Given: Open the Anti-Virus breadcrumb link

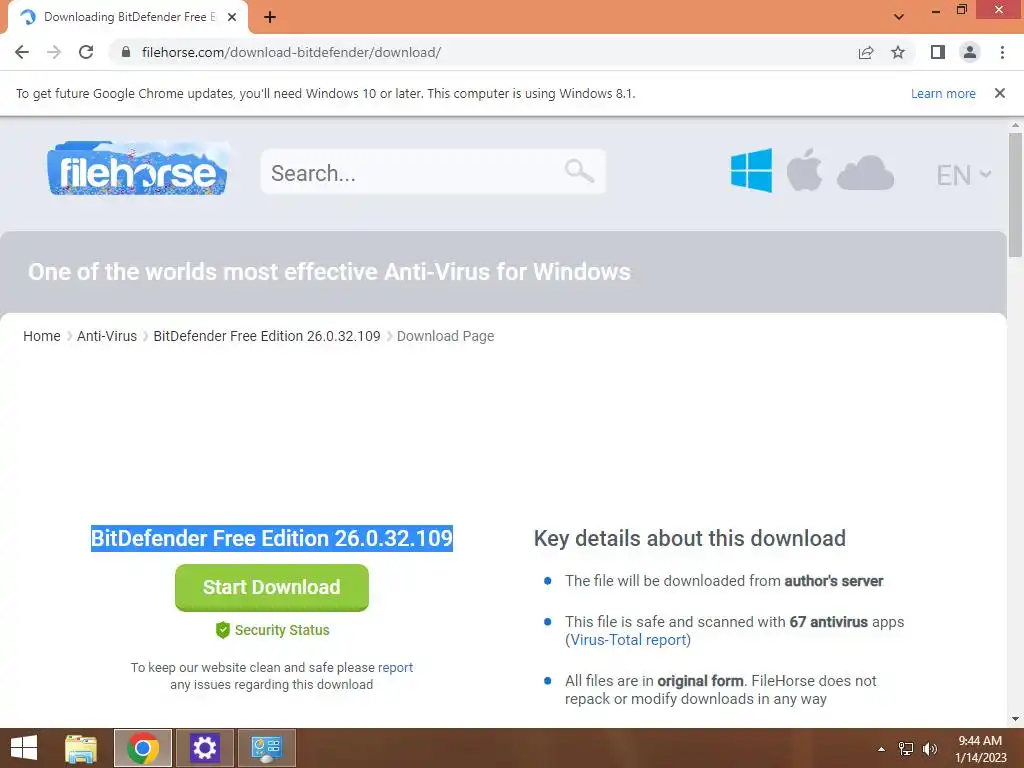Looking at the screenshot, I should (x=107, y=336).
